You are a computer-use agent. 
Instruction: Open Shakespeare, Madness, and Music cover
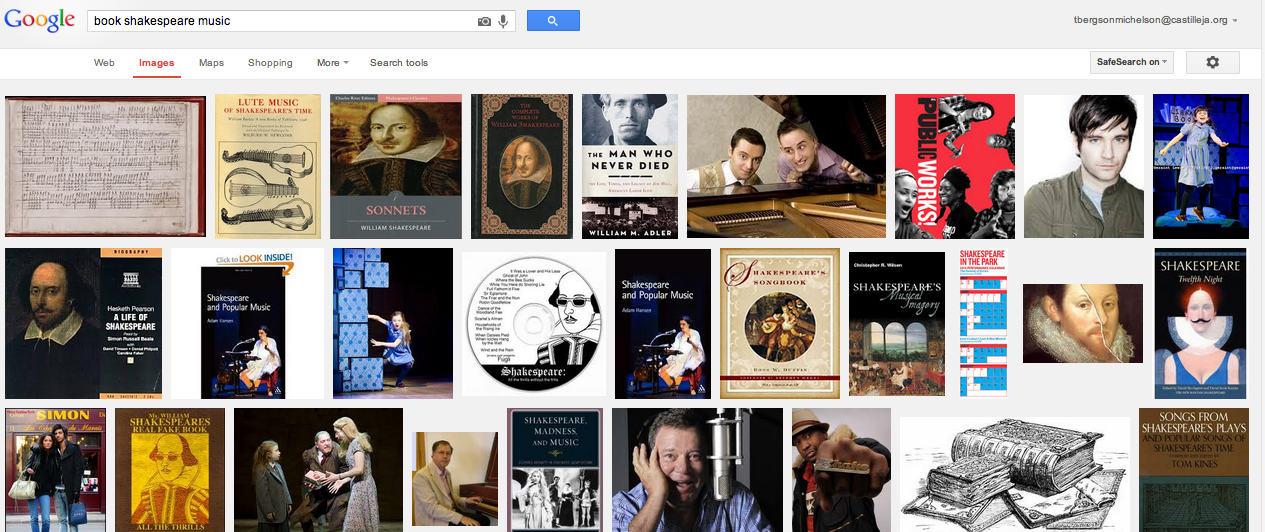(x=555, y=470)
